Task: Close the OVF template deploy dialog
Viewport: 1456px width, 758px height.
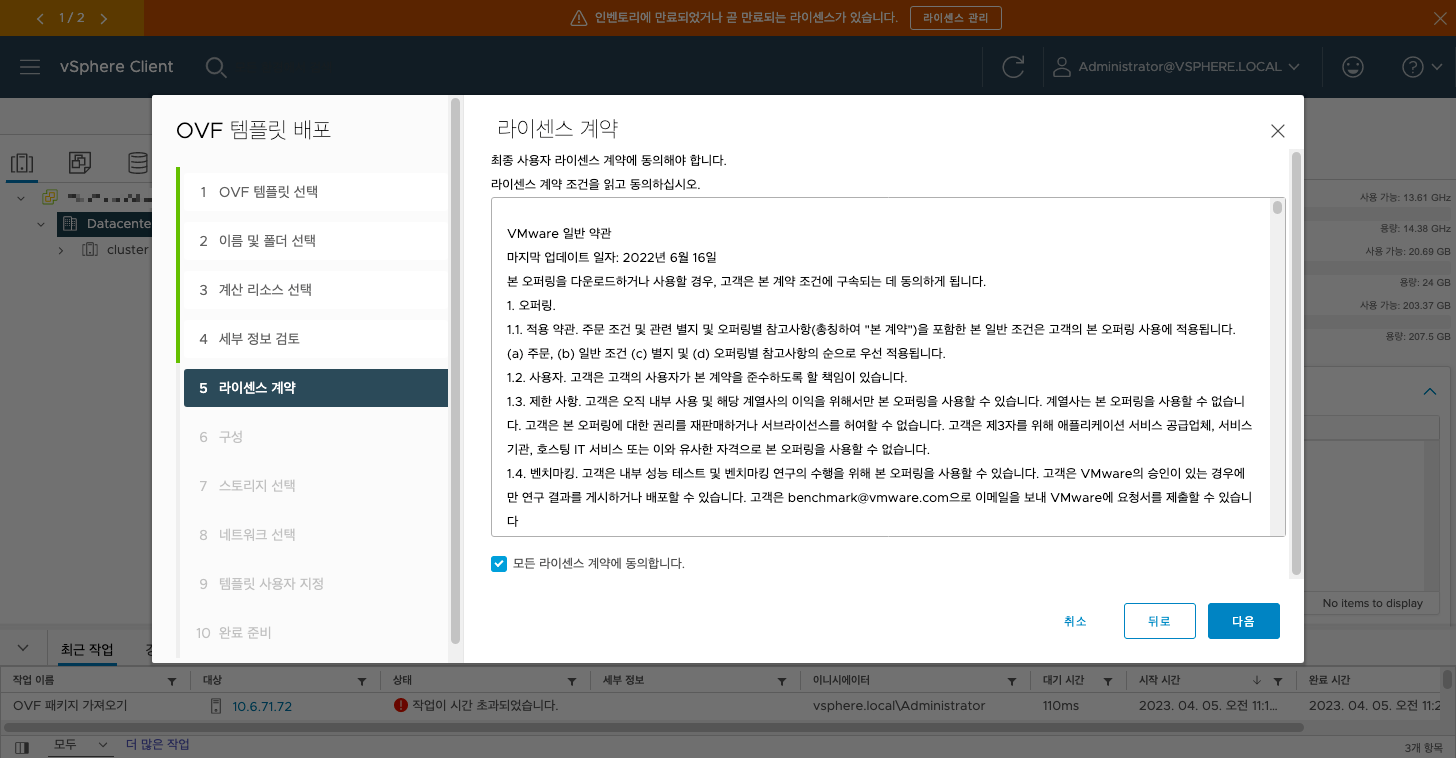Action: 1277,131
